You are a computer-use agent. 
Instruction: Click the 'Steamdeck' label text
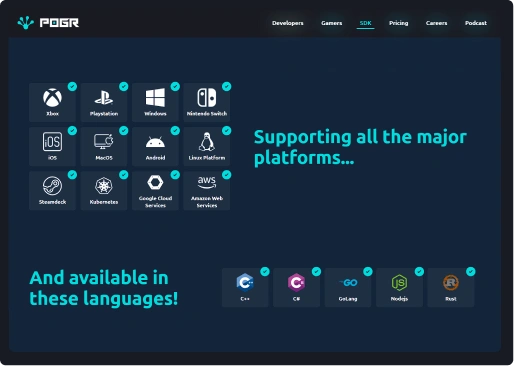[52, 202]
